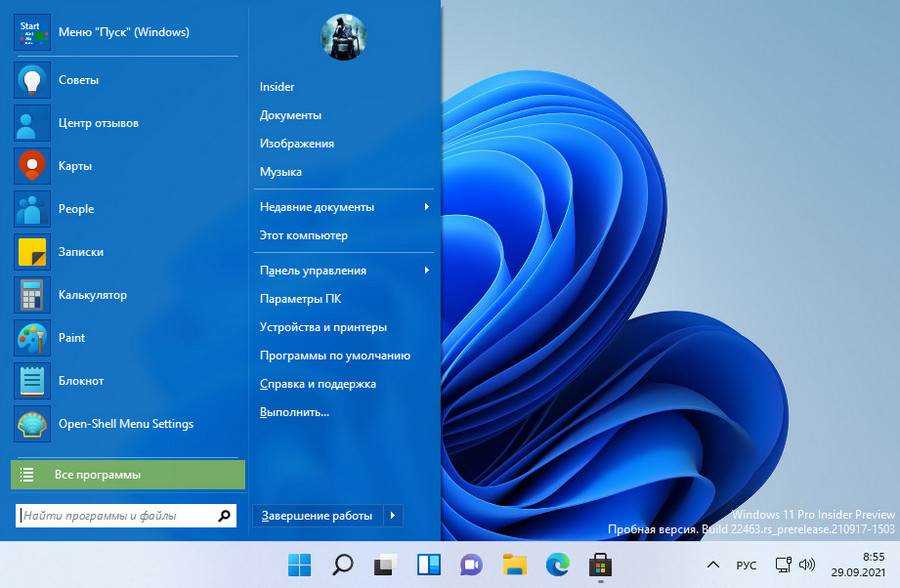Screen dimensions: 900x588
Task: Open the Open-Shell Menu Settings shell icon
Action: coord(32,424)
